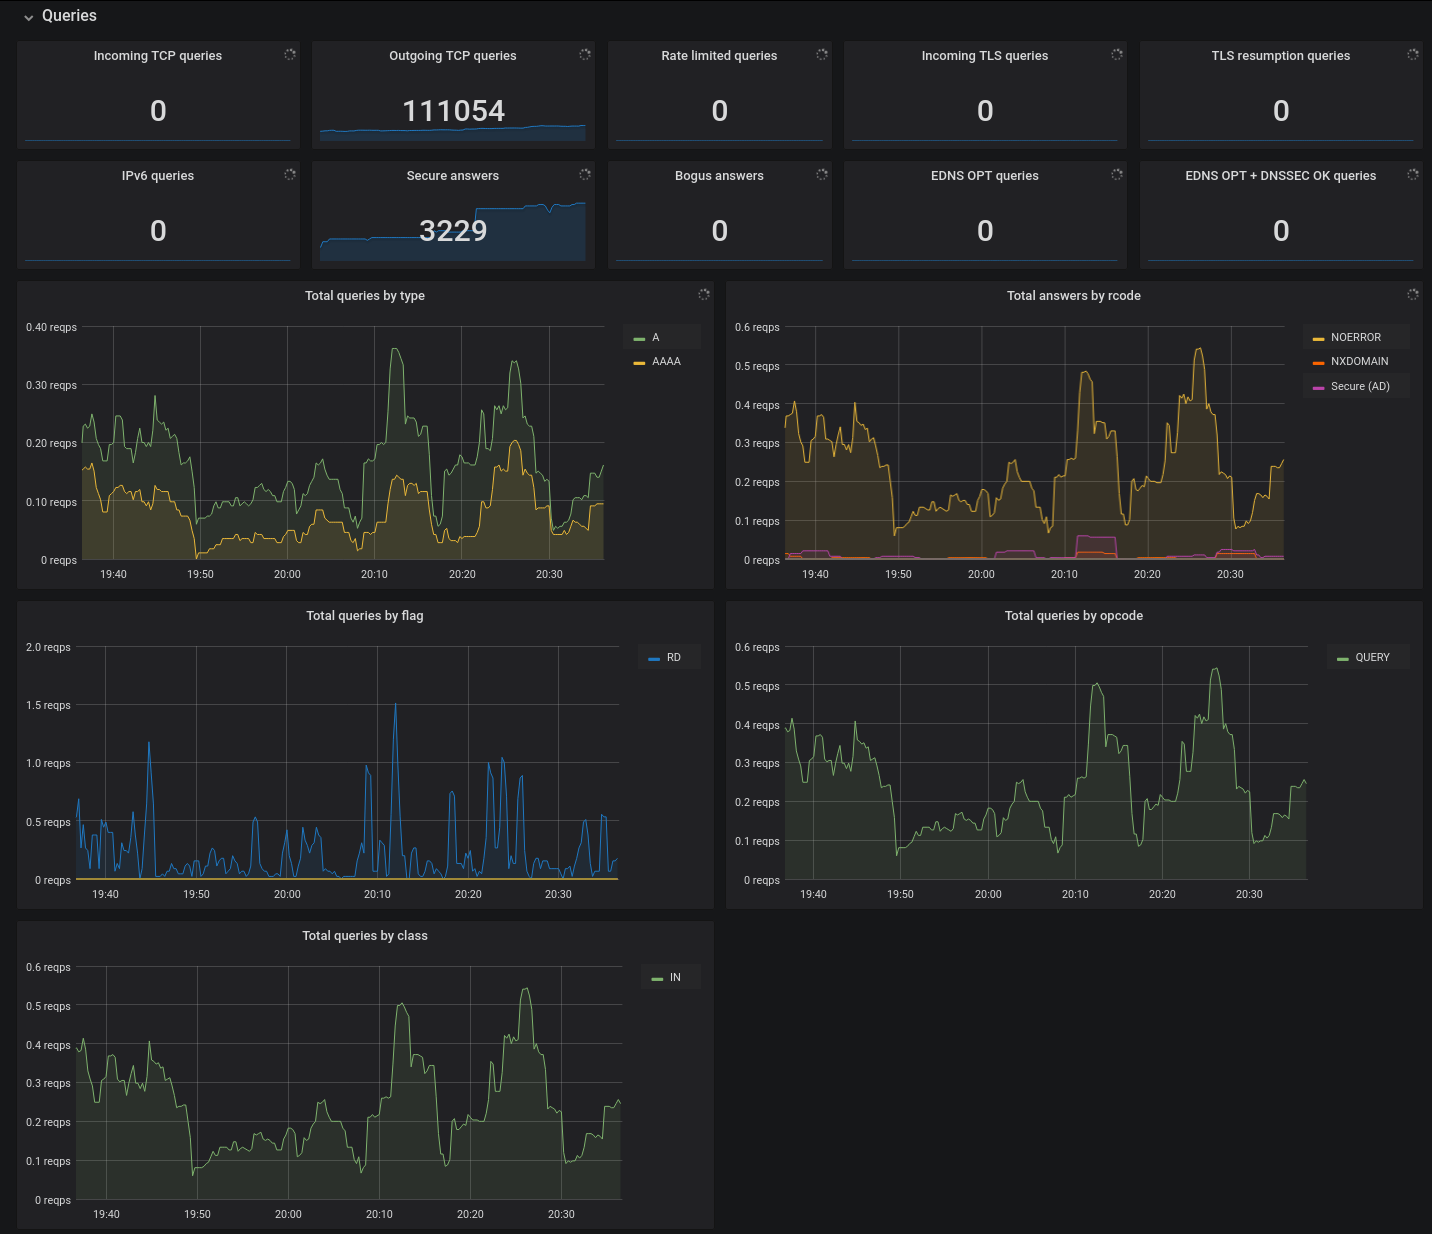Click the Outgoing TCP queries value 111054
Screen dimensions: 1432x1234
coord(453,111)
